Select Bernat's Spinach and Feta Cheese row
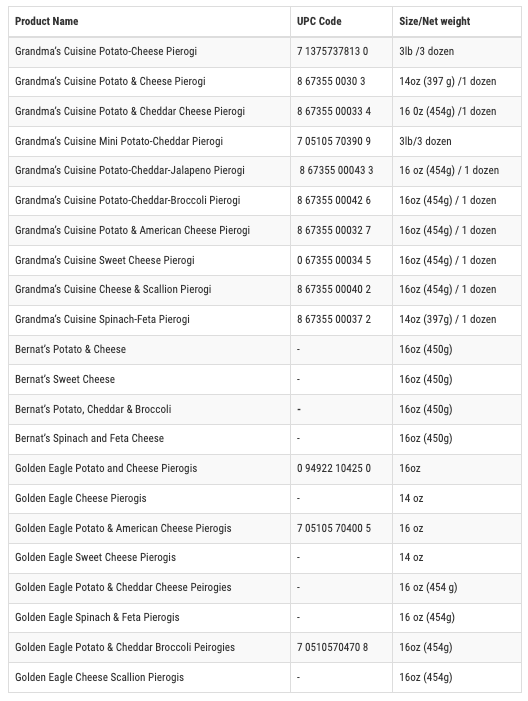The width and height of the screenshot is (528, 701). point(265,439)
